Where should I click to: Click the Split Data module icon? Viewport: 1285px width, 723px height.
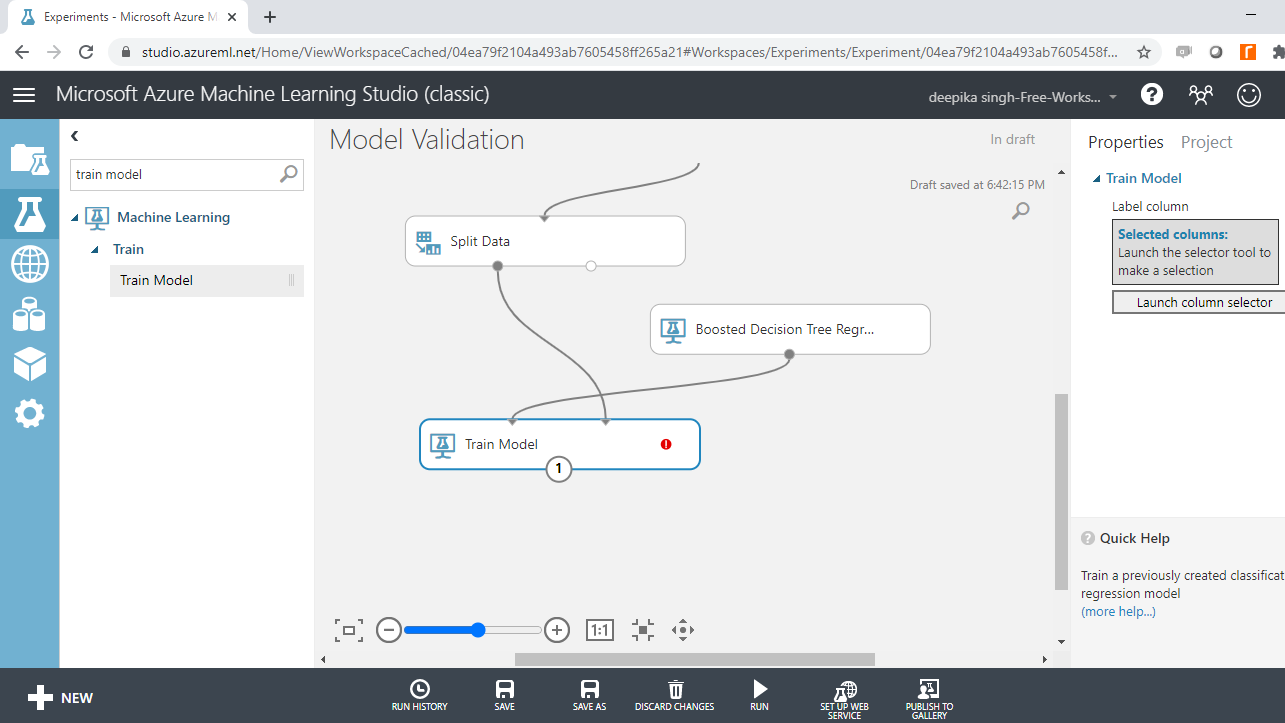428,242
